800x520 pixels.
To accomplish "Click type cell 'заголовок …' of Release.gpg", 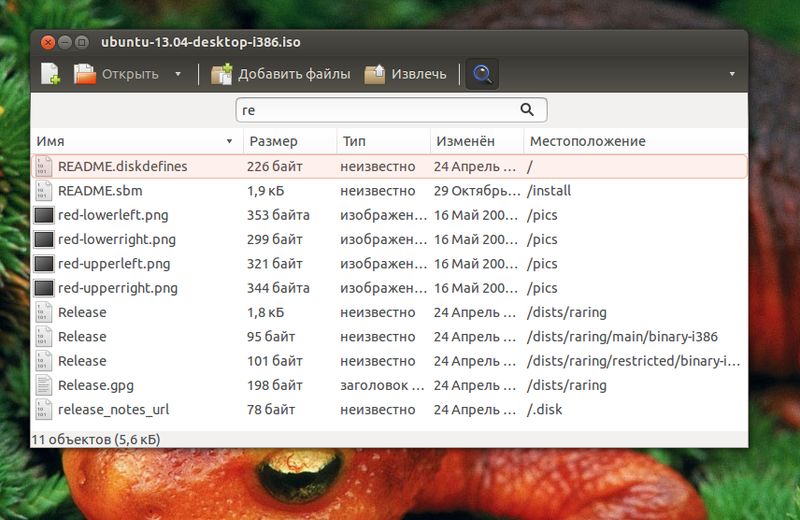I will (x=382, y=385).
